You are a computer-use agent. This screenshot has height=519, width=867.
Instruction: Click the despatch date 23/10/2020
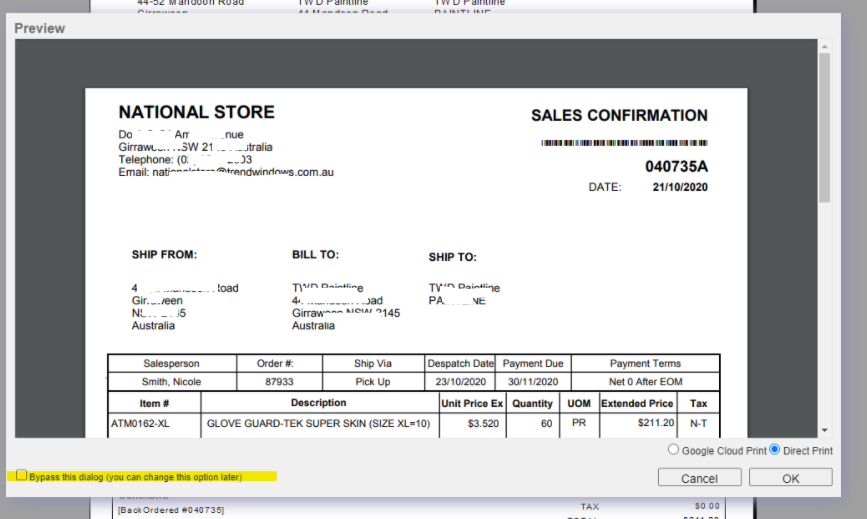460,382
